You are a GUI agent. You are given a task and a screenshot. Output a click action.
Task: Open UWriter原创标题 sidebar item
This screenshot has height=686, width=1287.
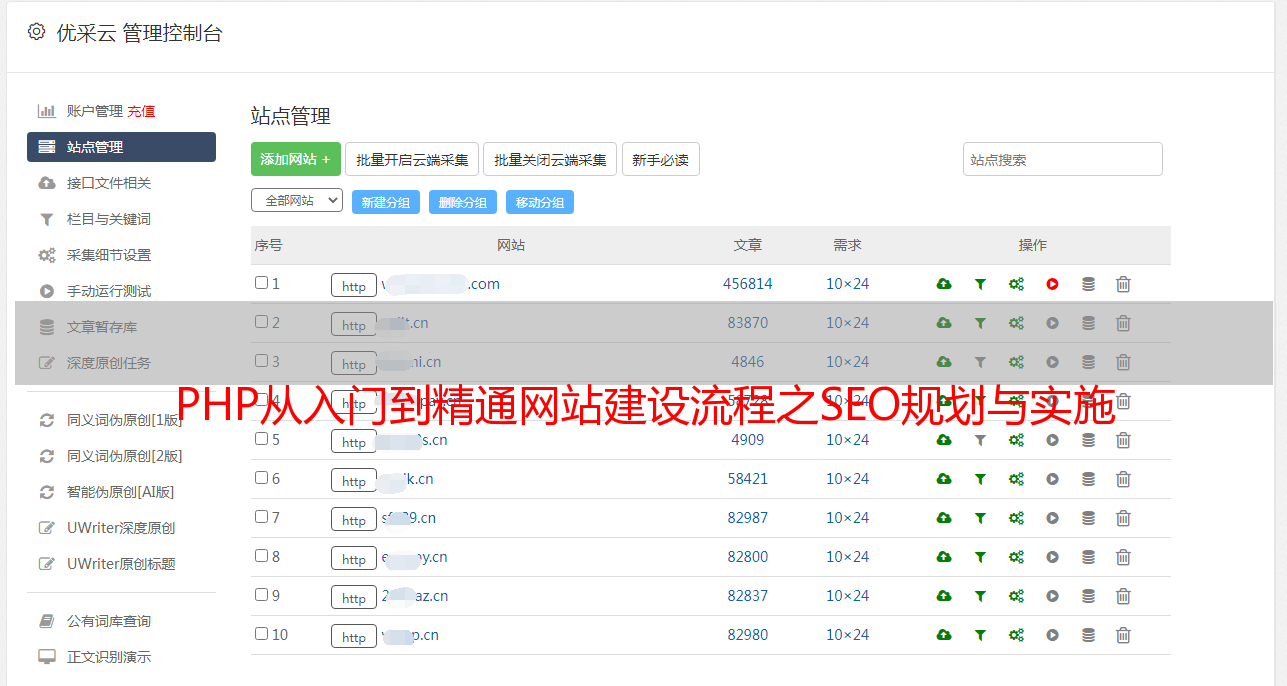pyautogui.click(x=121, y=564)
